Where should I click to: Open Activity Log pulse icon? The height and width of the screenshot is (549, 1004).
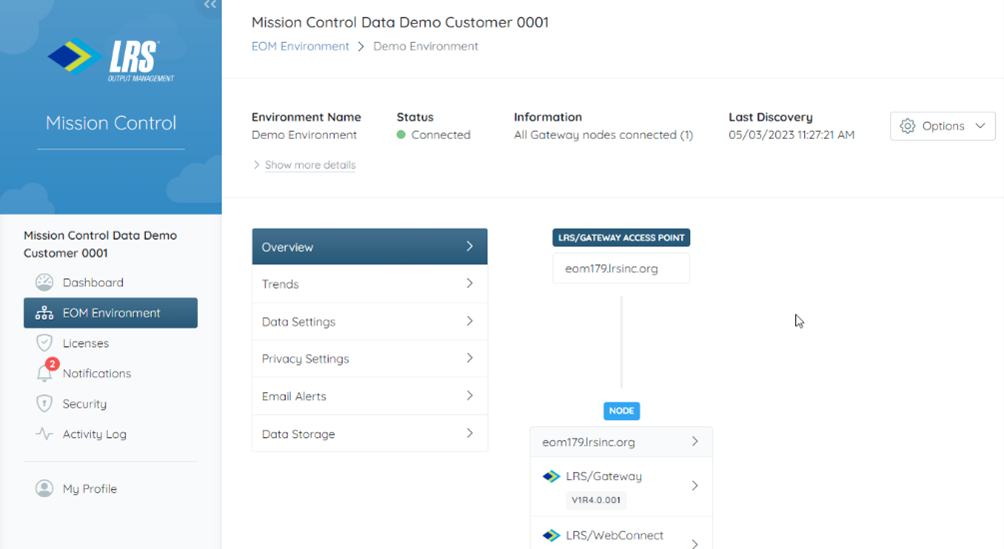[44, 434]
